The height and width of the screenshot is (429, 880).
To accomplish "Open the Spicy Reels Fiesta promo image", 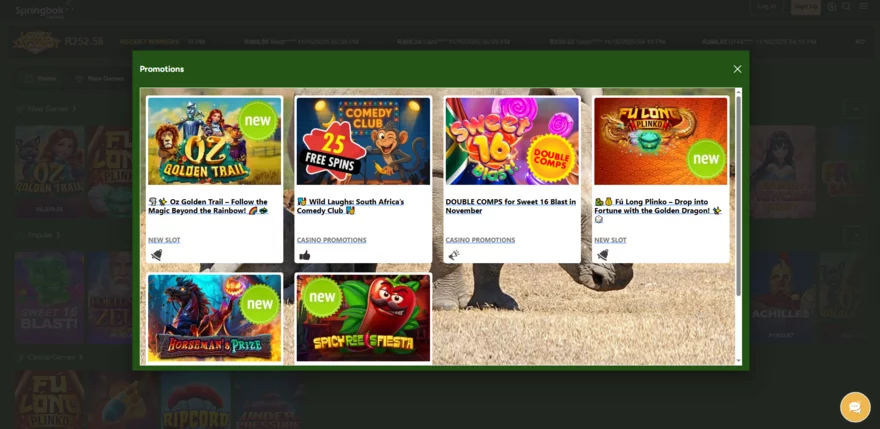I will click(x=363, y=318).
